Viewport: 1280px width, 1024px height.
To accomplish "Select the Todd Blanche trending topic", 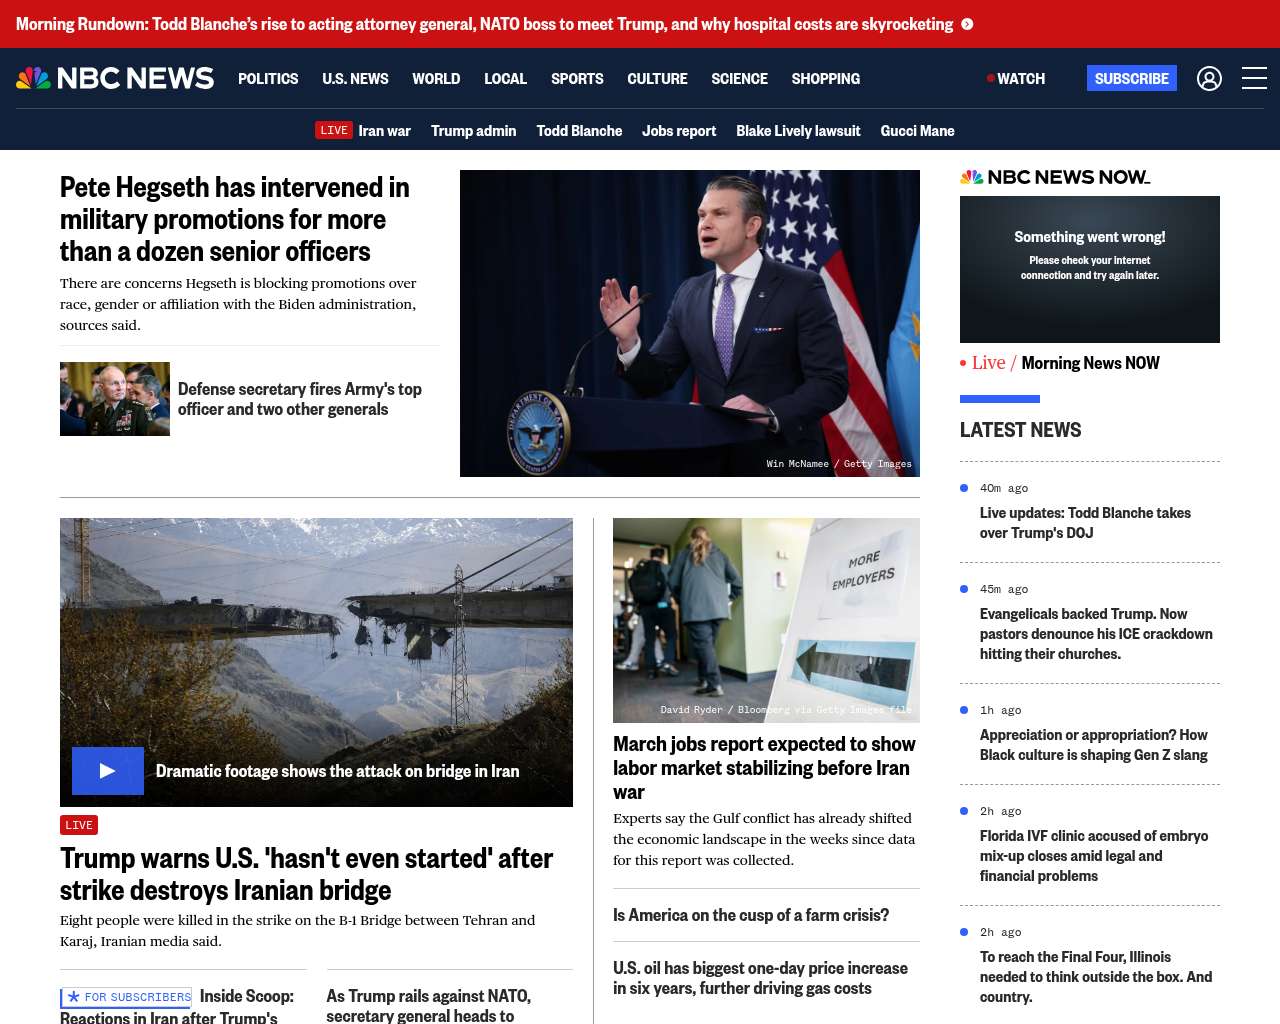I will (579, 130).
